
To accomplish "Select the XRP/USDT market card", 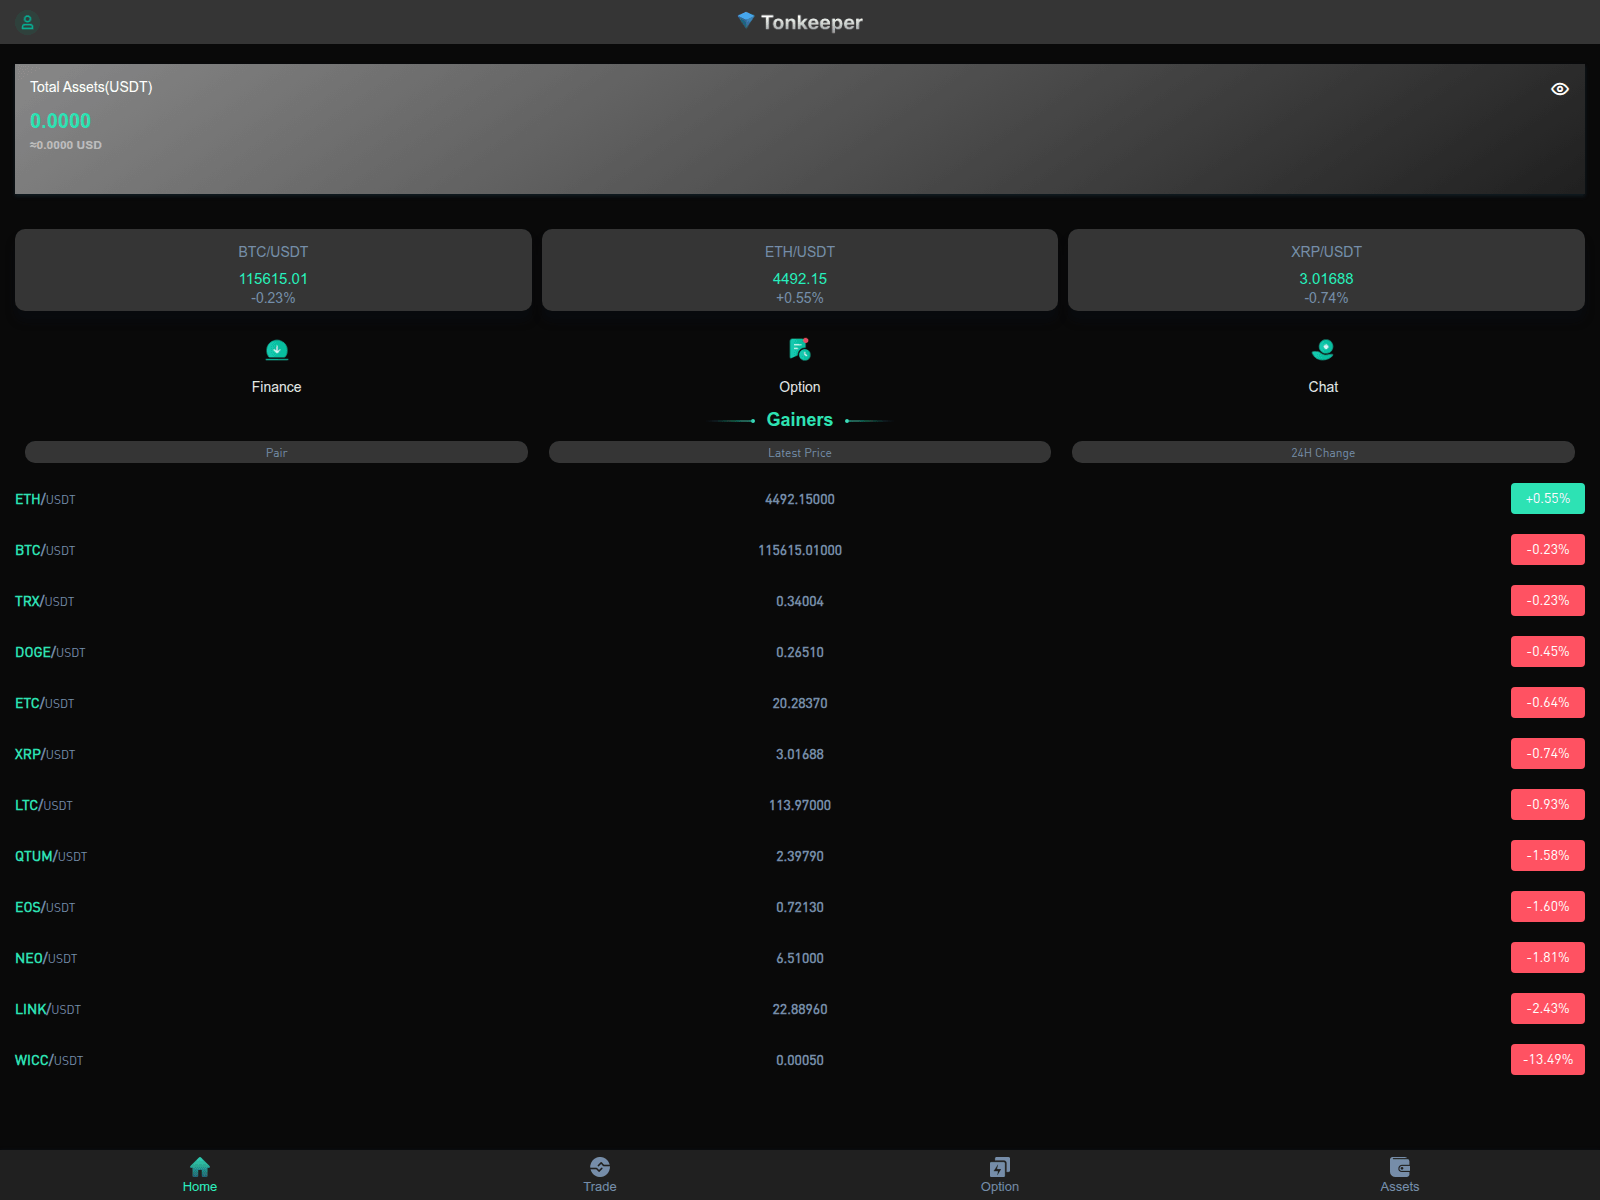I will (x=1325, y=270).
